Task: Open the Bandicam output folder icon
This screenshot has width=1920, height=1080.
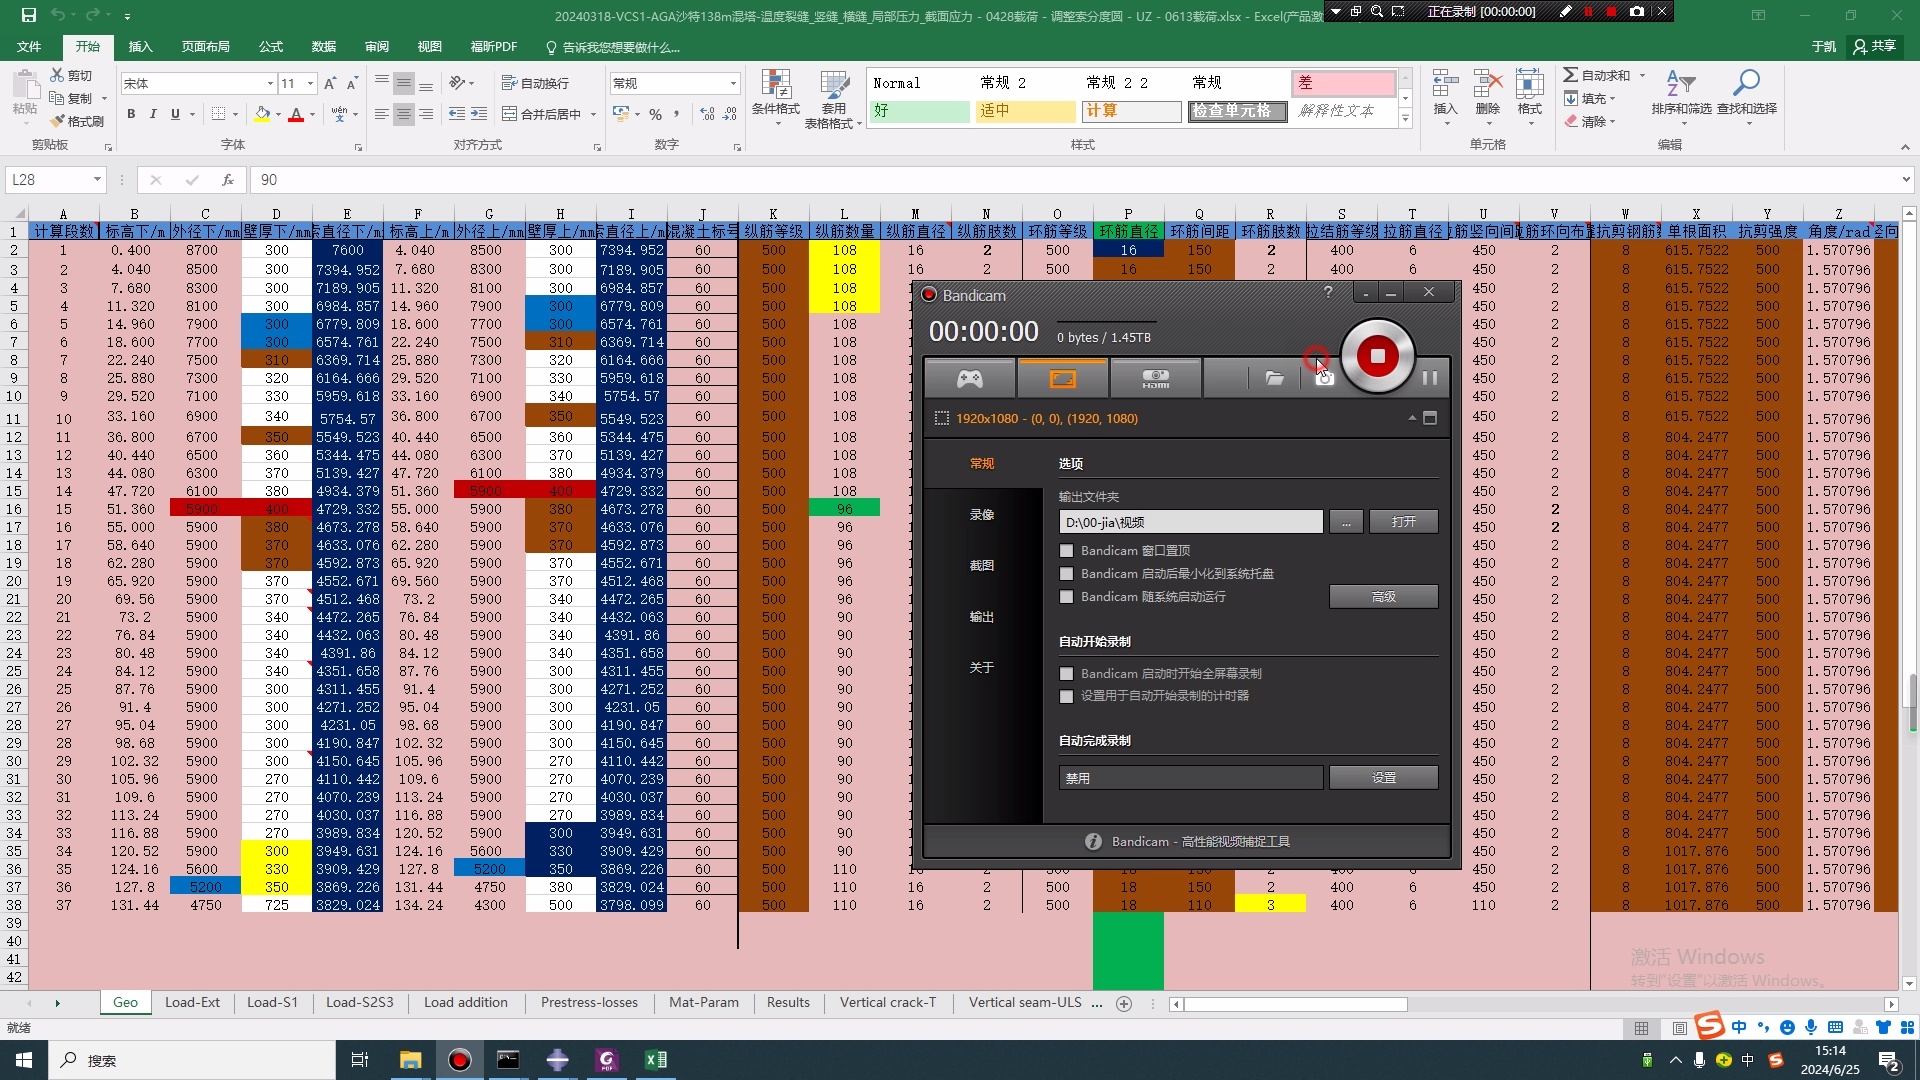Action: 1274,377
